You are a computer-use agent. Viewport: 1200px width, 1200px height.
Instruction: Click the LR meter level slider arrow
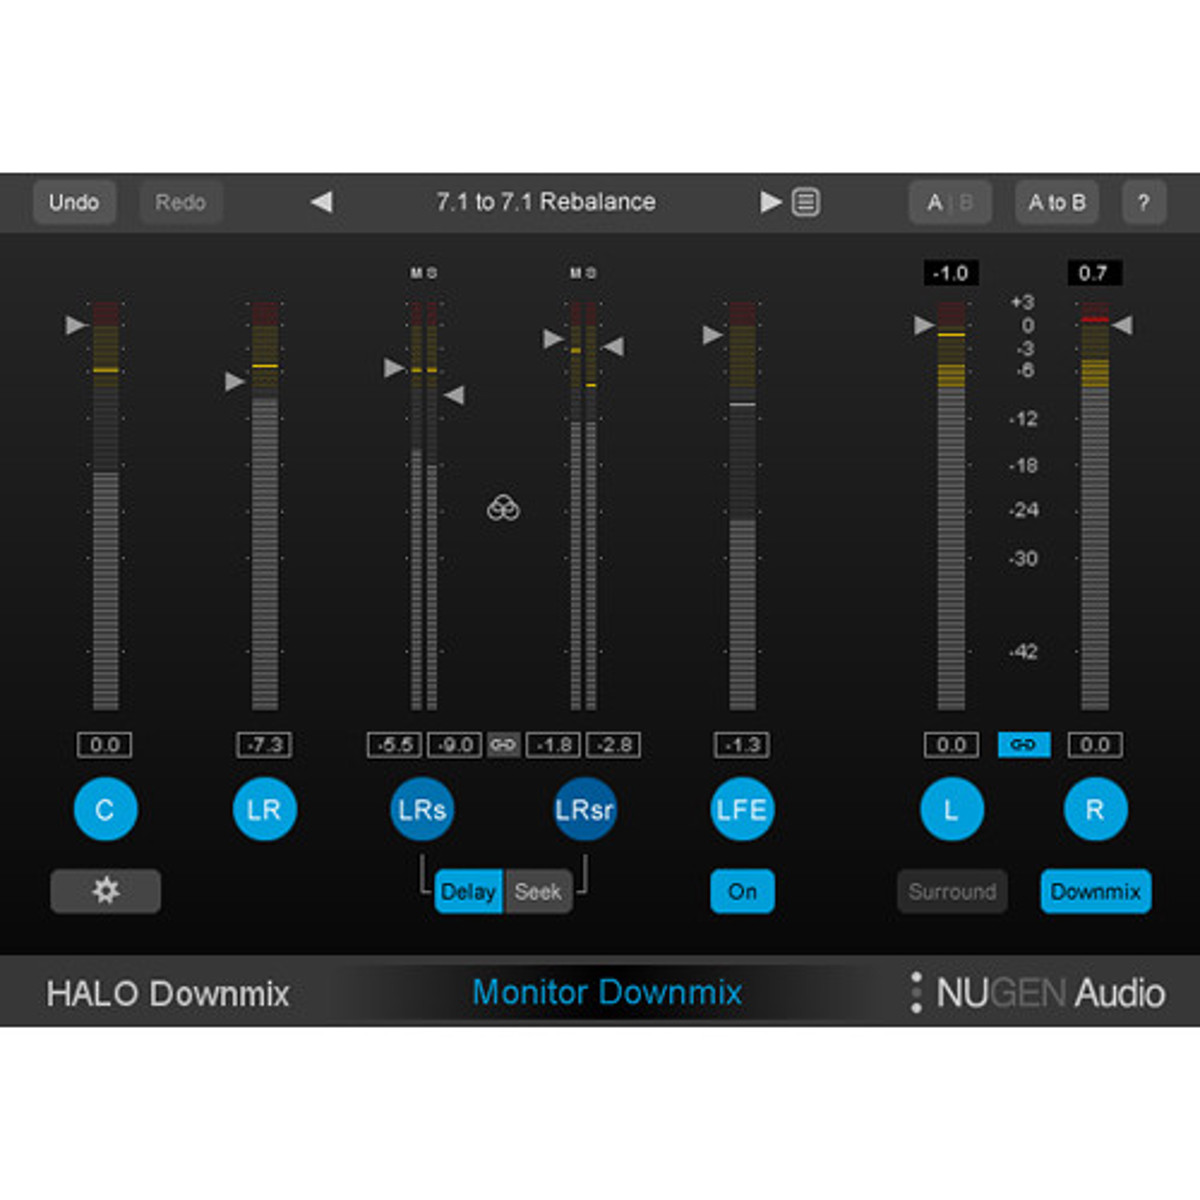point(235,381)
